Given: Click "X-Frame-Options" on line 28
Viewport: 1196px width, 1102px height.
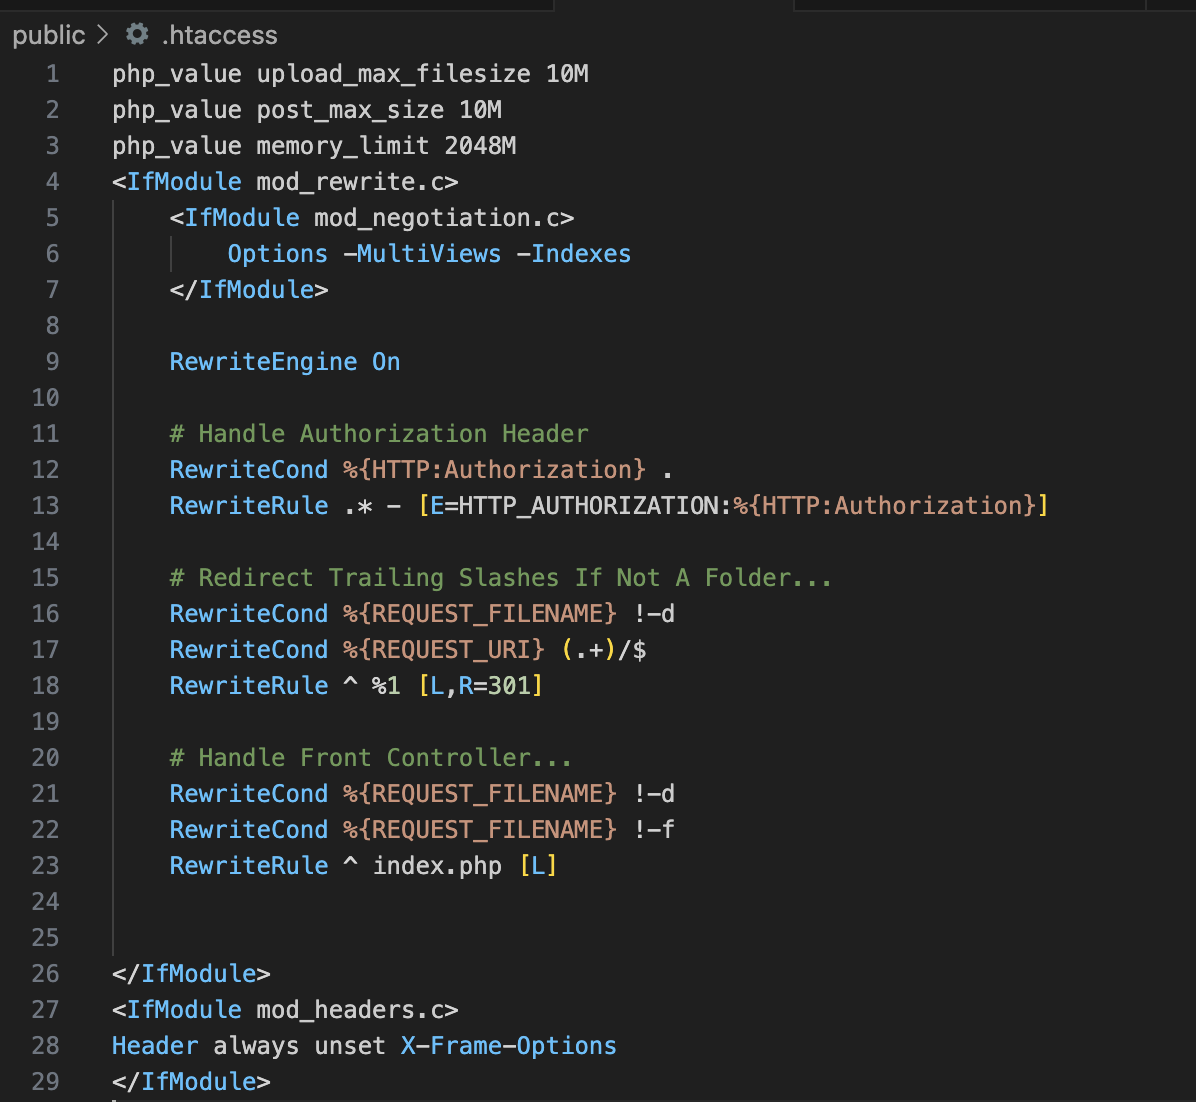Looking at the screenshot, I should (x=508, y=1045).
